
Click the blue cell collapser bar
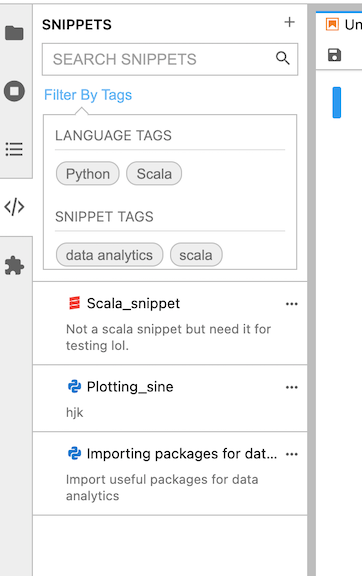click(x=337, y=102)
